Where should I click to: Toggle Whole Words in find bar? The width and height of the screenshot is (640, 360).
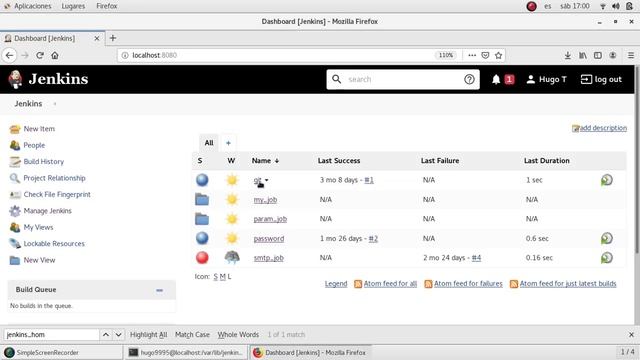(238, 335)
